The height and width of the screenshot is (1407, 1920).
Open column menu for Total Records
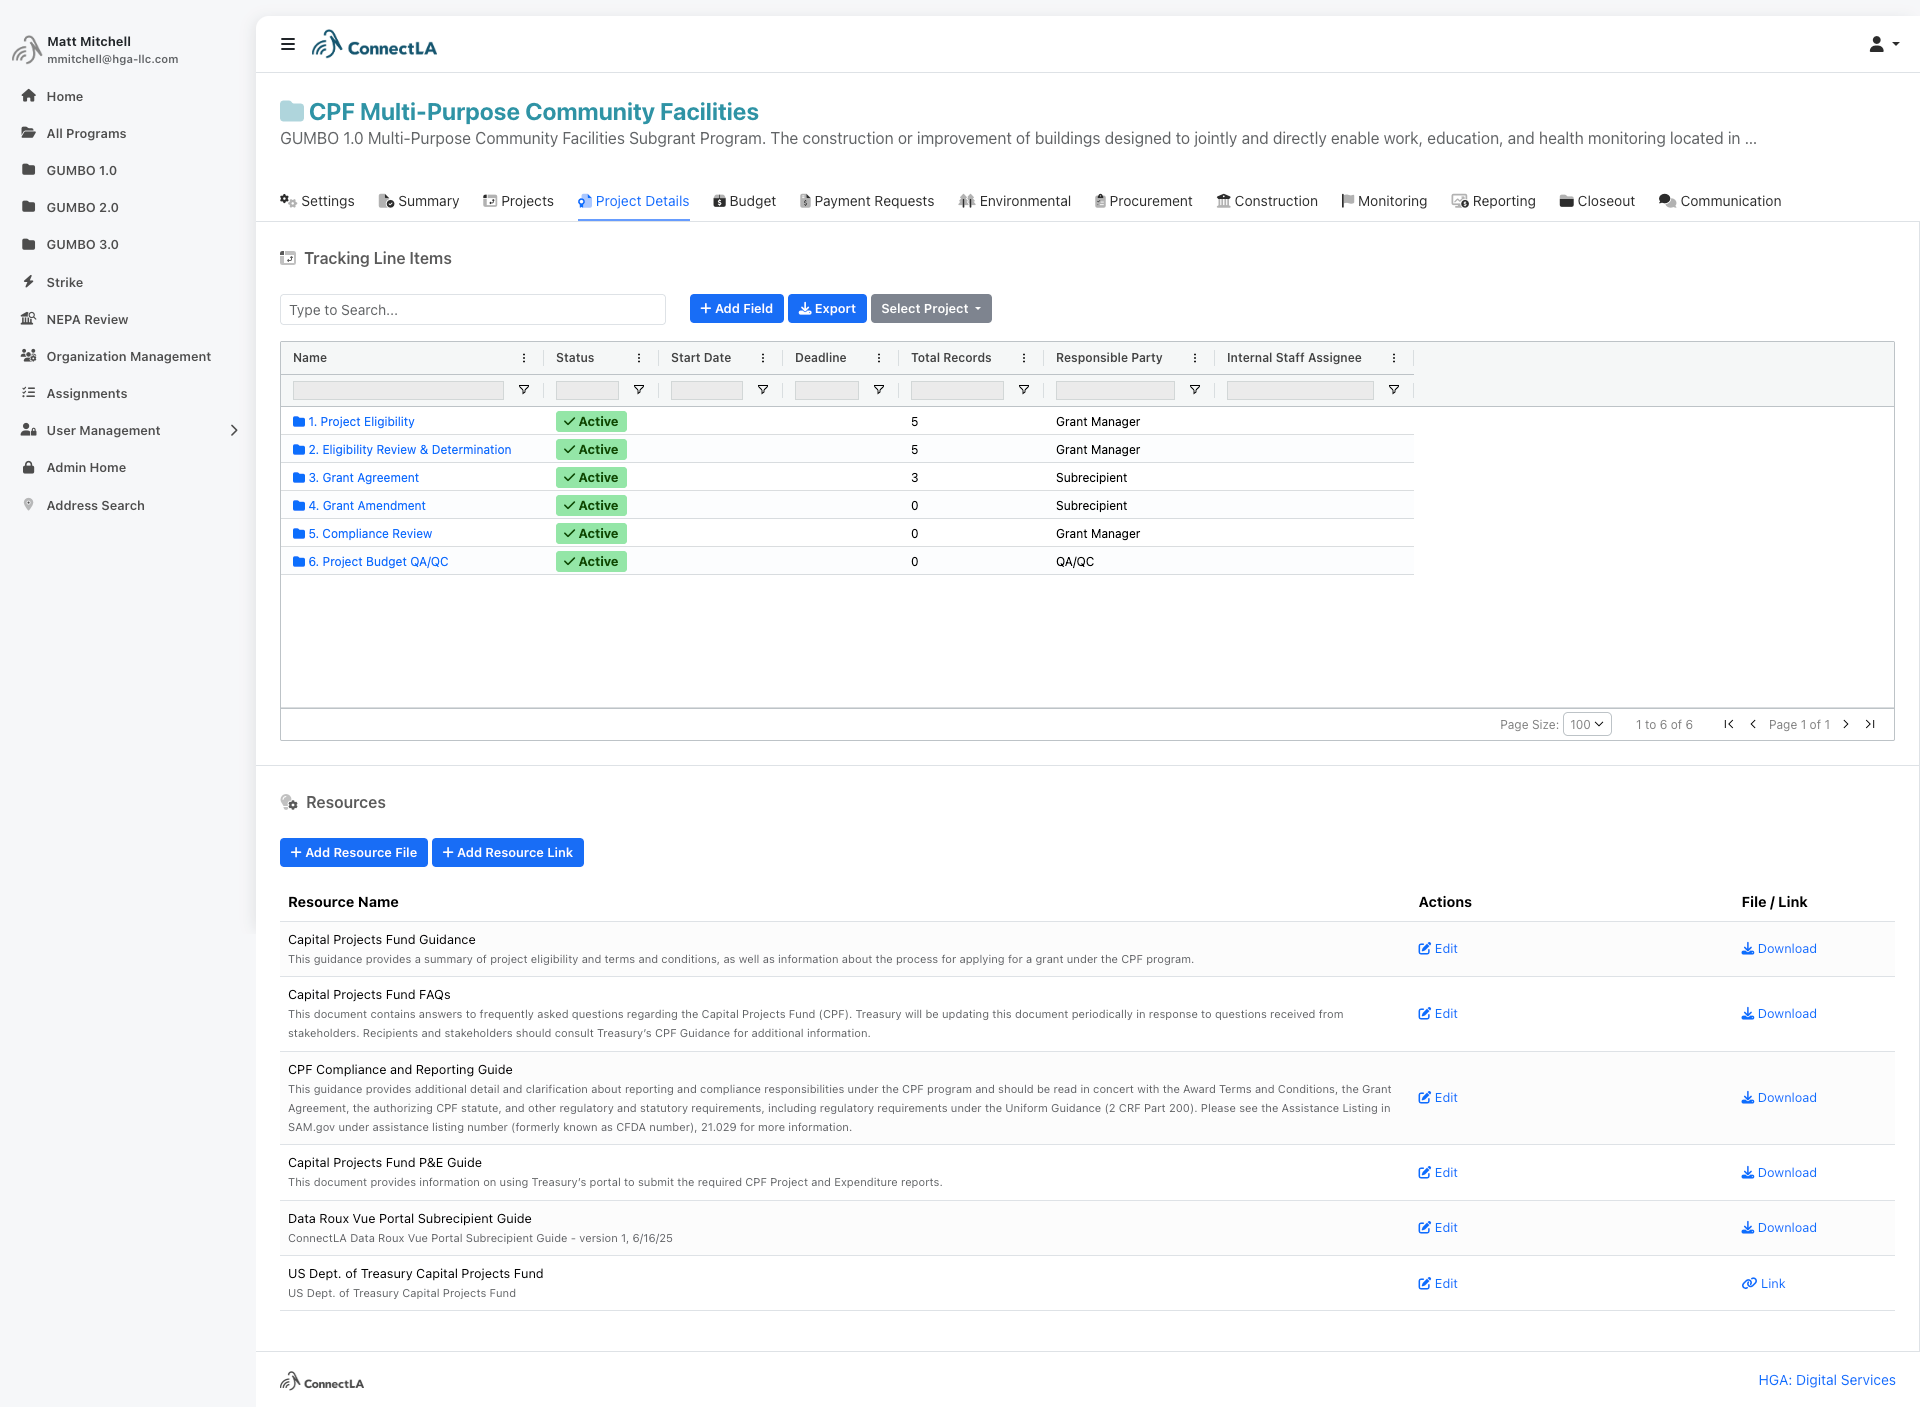1024,358
